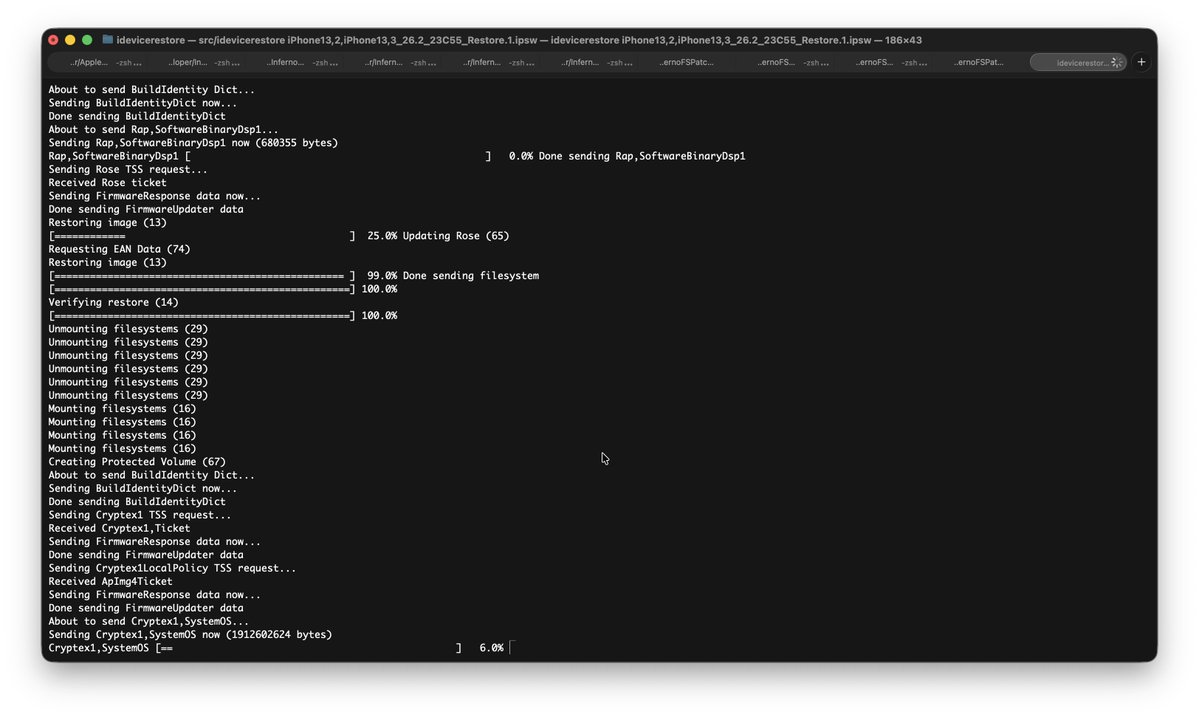Click 'Sending Cryptex1,SystemOS now (1912602624 bytes)'
The image size is (1199, 717).
(190, 634)
